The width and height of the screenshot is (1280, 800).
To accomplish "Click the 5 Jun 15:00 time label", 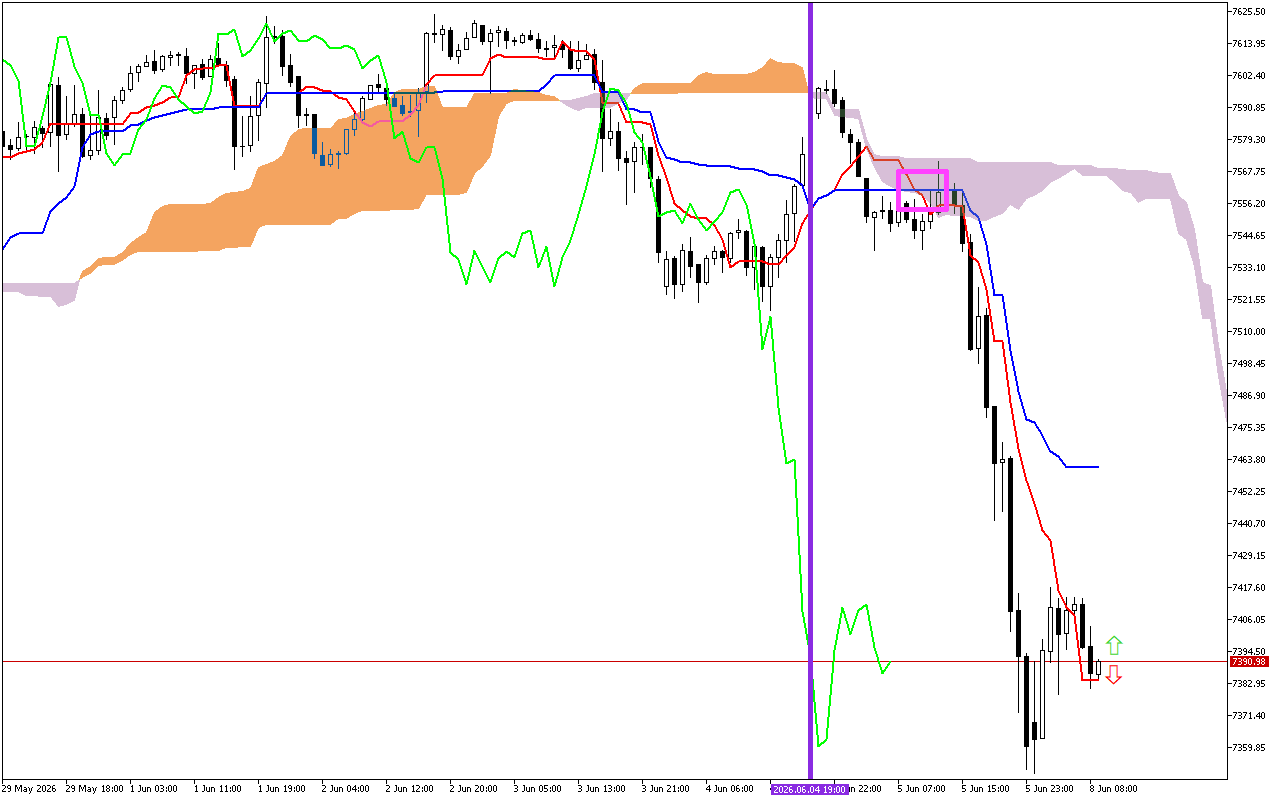I will [x=988, y=789].
